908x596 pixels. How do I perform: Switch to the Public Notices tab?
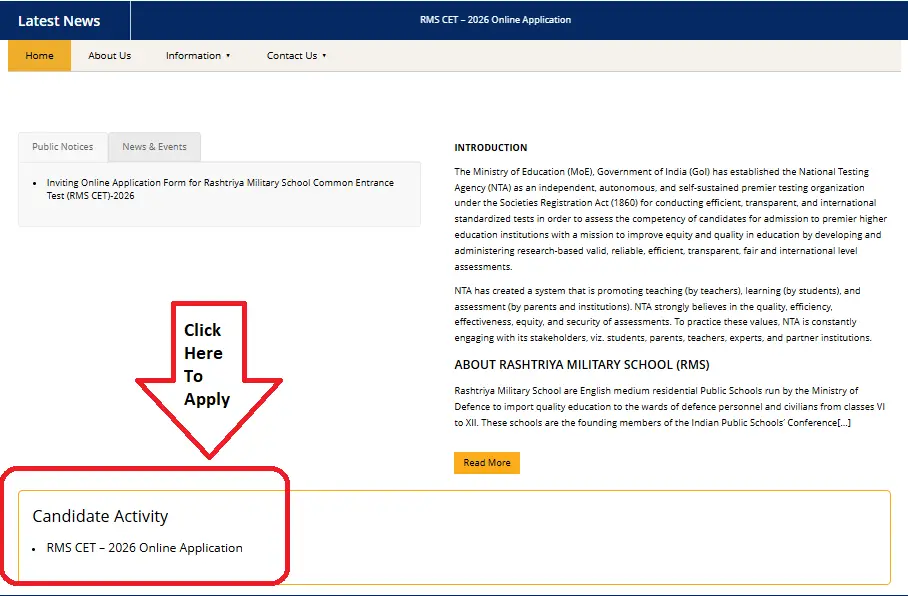[x=63, y=147]
